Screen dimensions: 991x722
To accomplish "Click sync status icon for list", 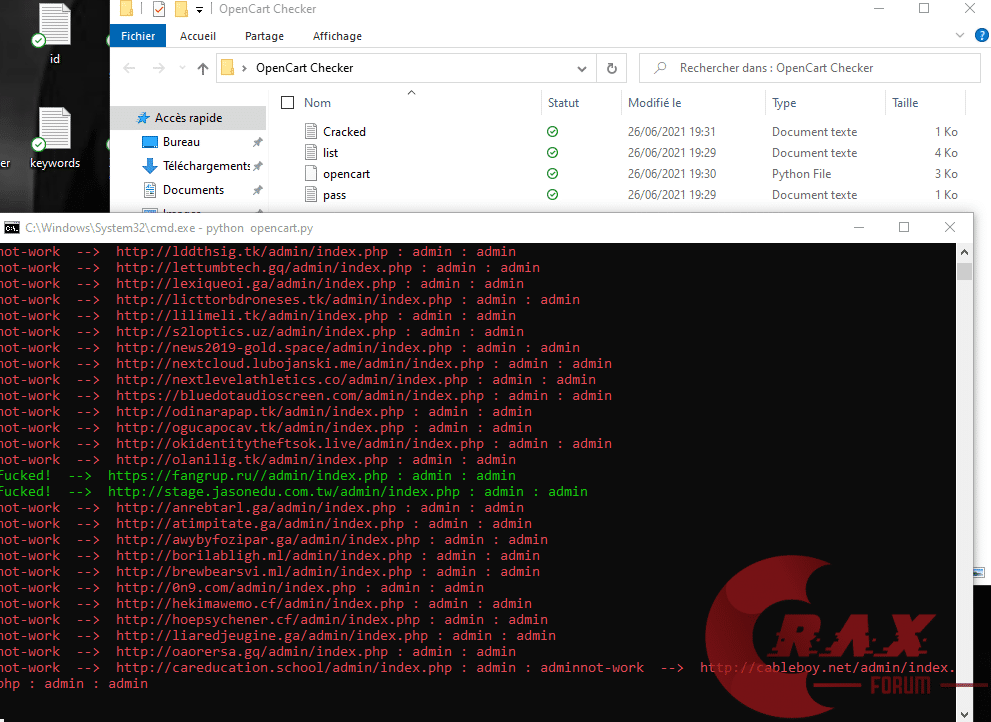I will (552, 152).
